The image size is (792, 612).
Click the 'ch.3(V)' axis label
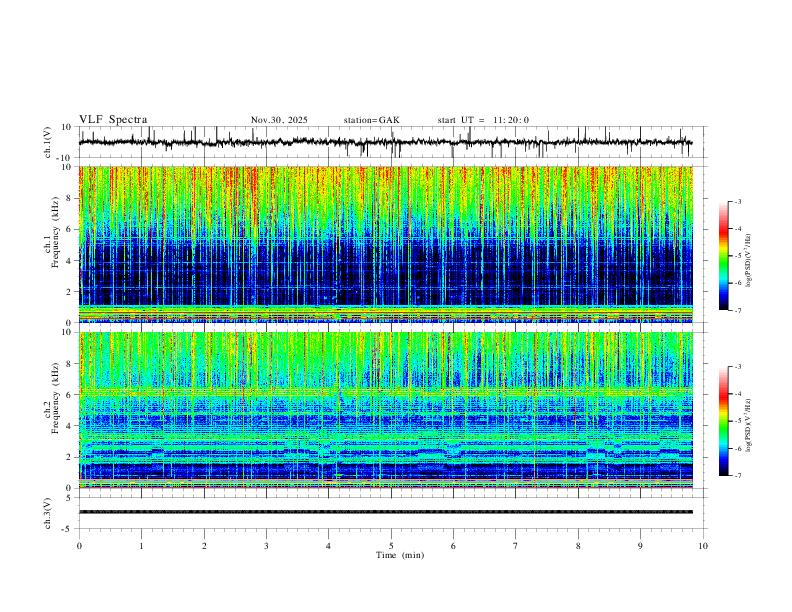48,513
